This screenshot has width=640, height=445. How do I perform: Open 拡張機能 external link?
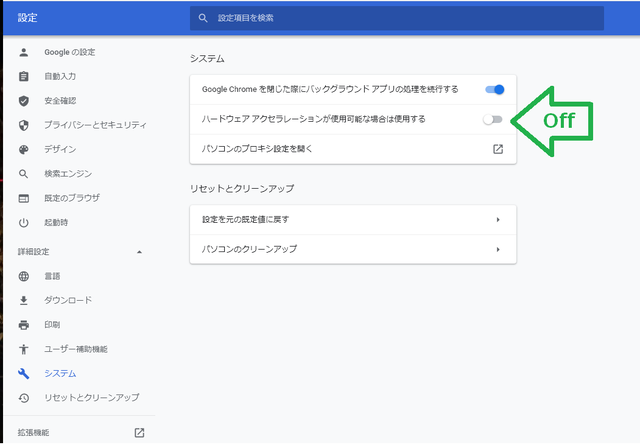[139, 433]
